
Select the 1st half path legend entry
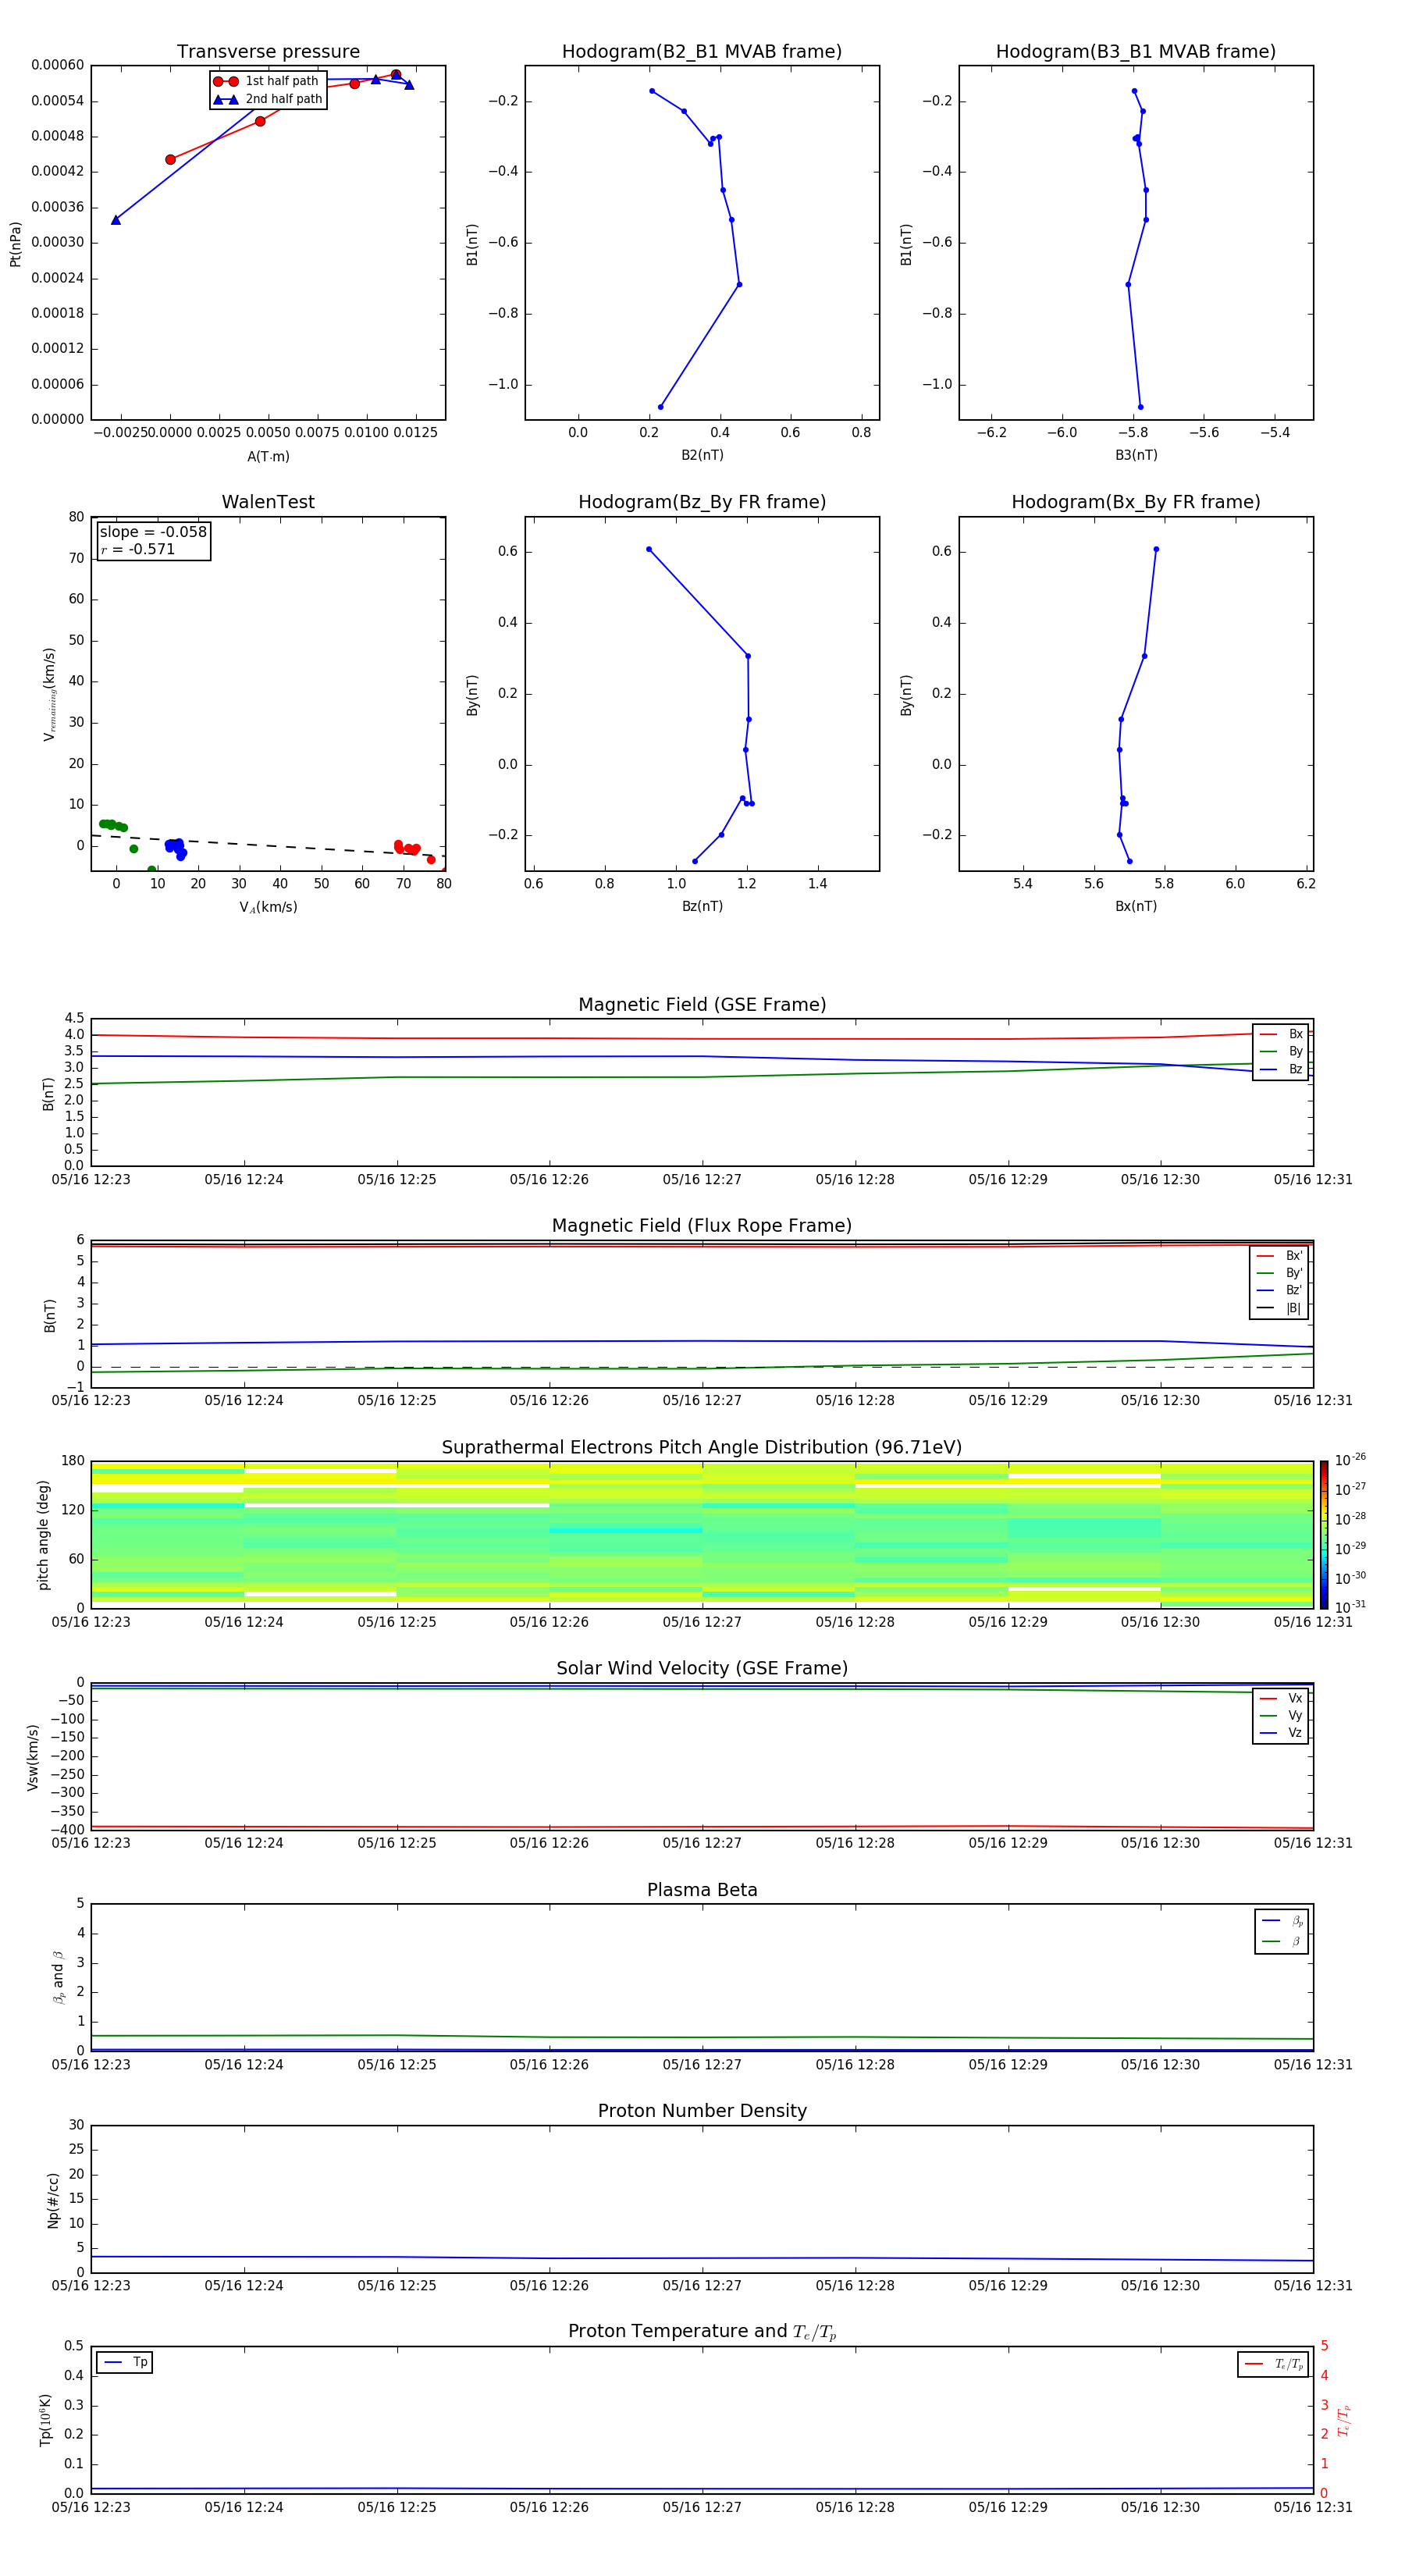click(x=267, y=81)
